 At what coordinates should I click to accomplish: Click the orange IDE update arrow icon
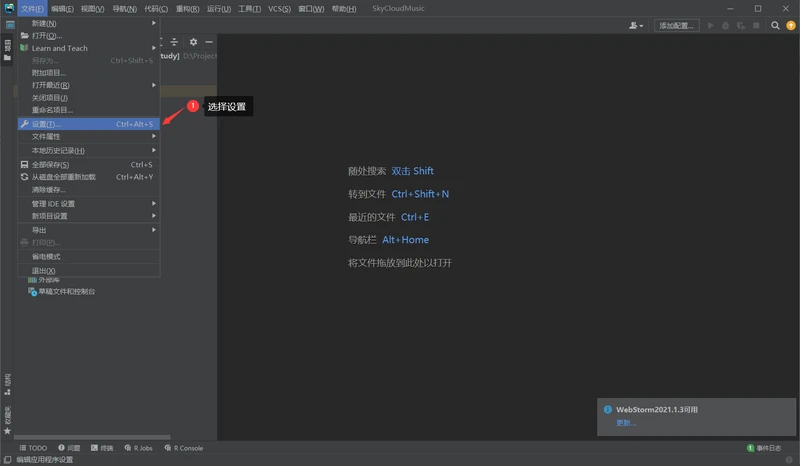coord(791,26)
